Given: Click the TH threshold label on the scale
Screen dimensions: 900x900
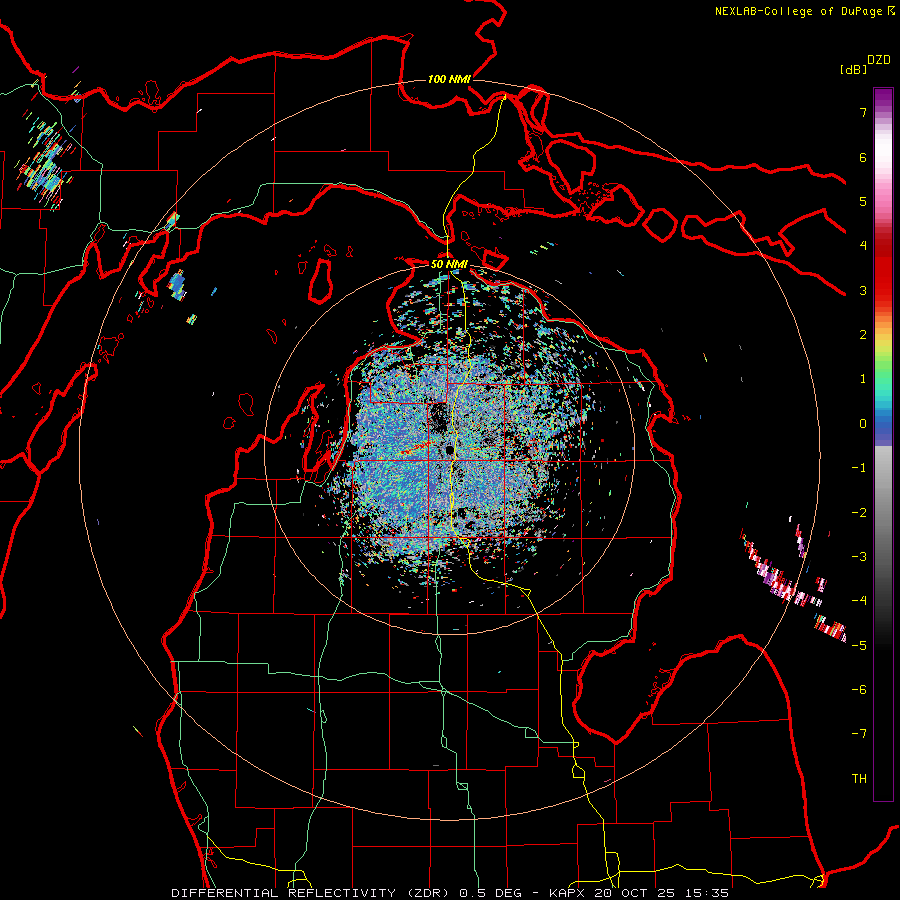Looking at the screenshot, I should coord(859,778).
